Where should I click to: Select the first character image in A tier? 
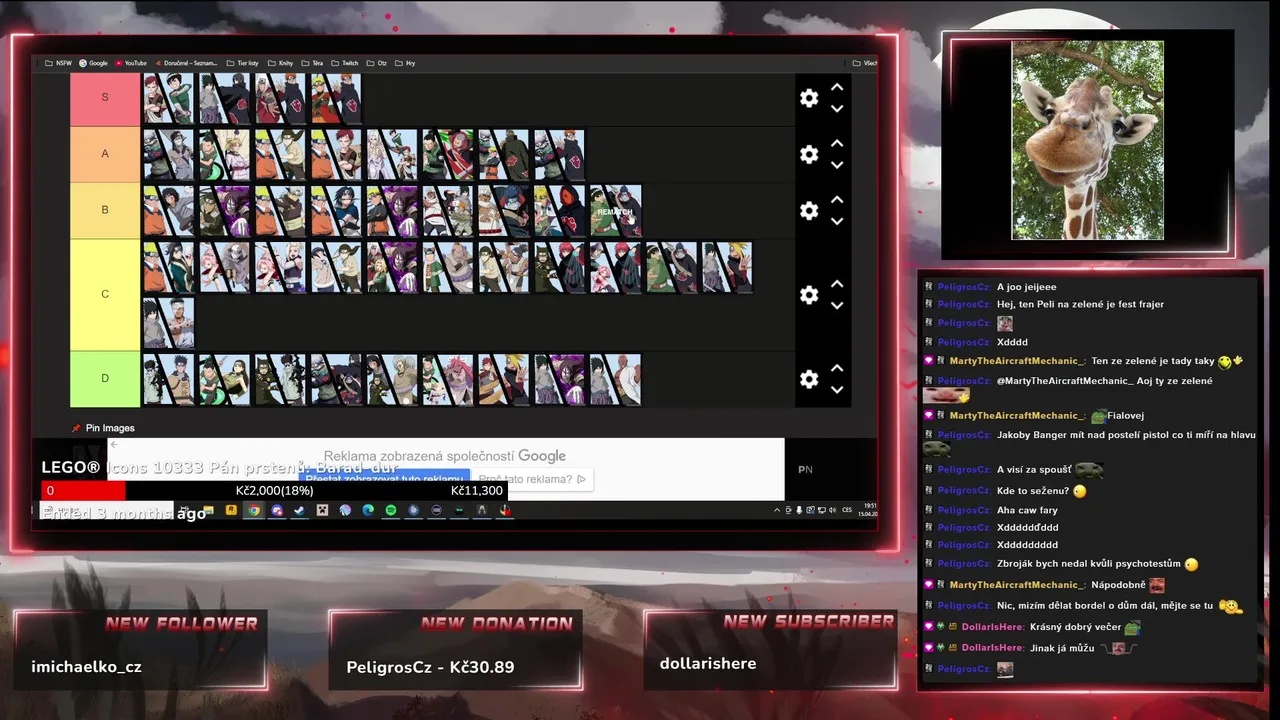[x=168, y=154]
